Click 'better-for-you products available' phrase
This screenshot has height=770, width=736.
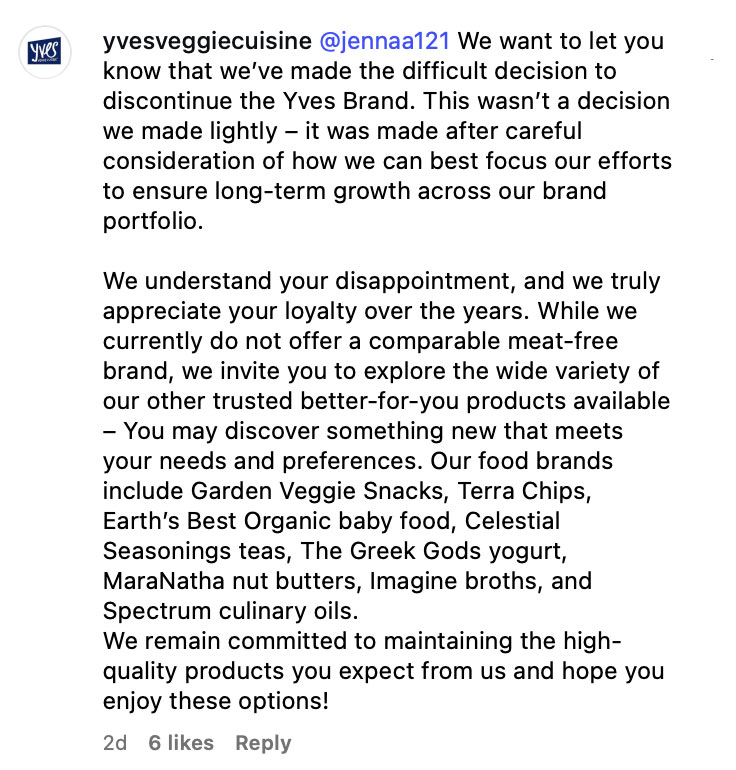(x=485, y=401)
